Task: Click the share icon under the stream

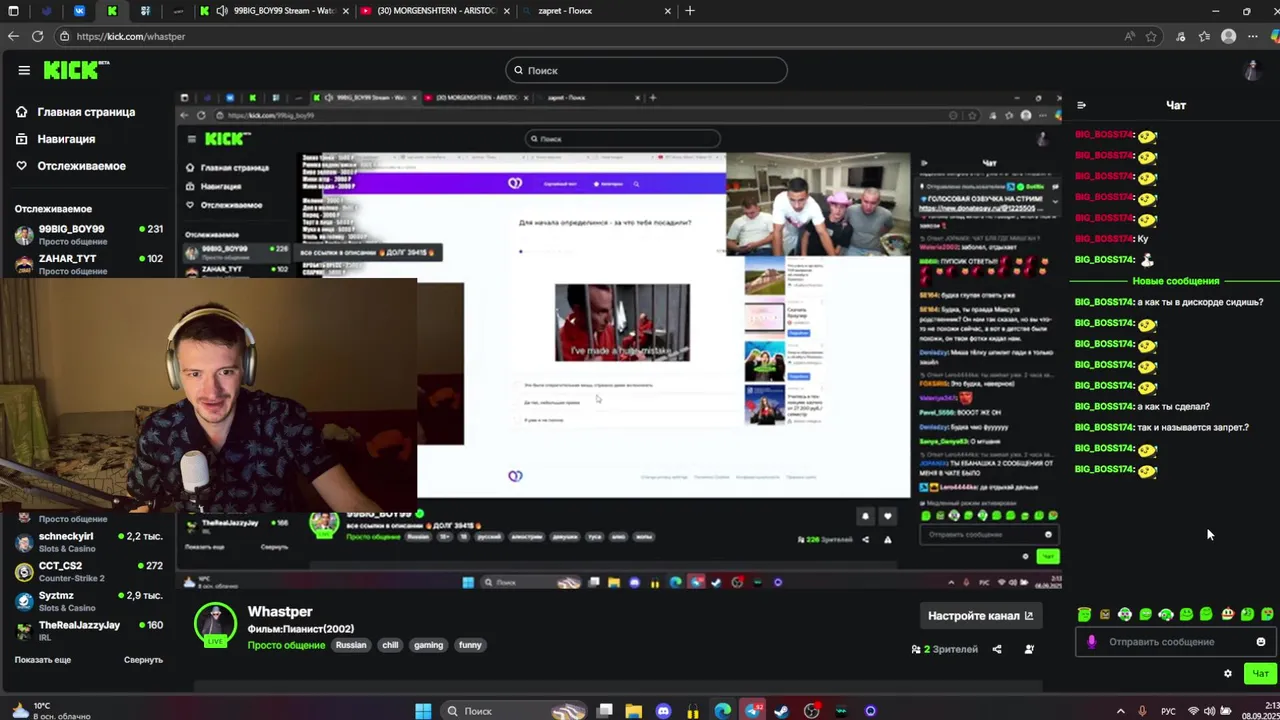Action: point(996,649)
